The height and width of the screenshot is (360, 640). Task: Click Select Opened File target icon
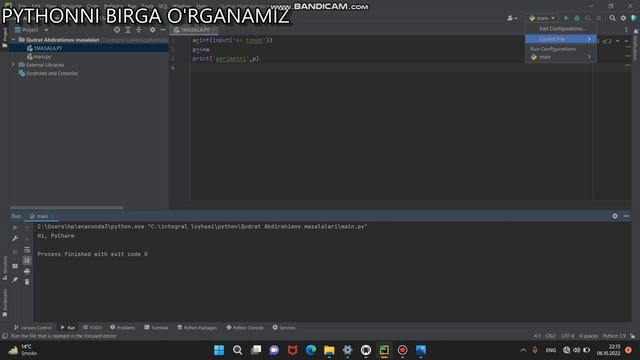(117, 30)
